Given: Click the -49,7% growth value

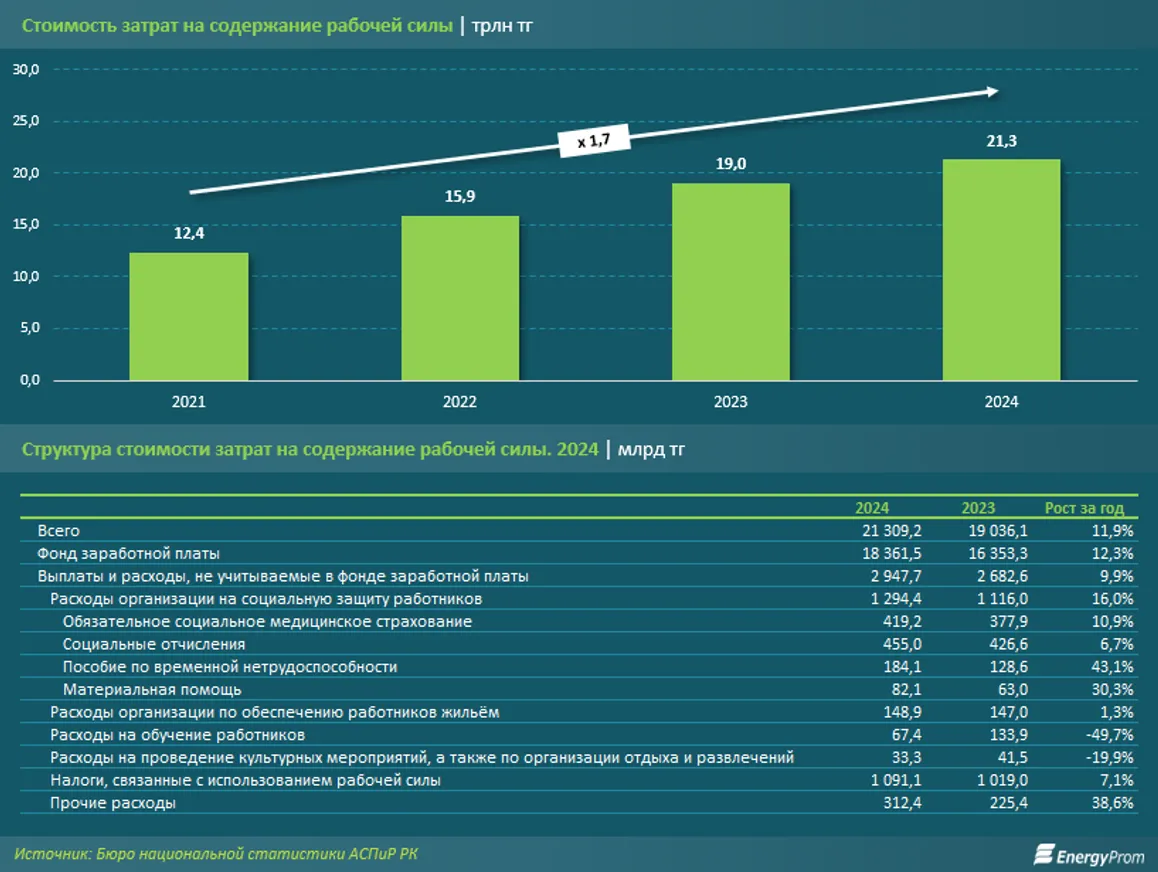Looking at the screenshot, I should click(x=1109, y=735).
